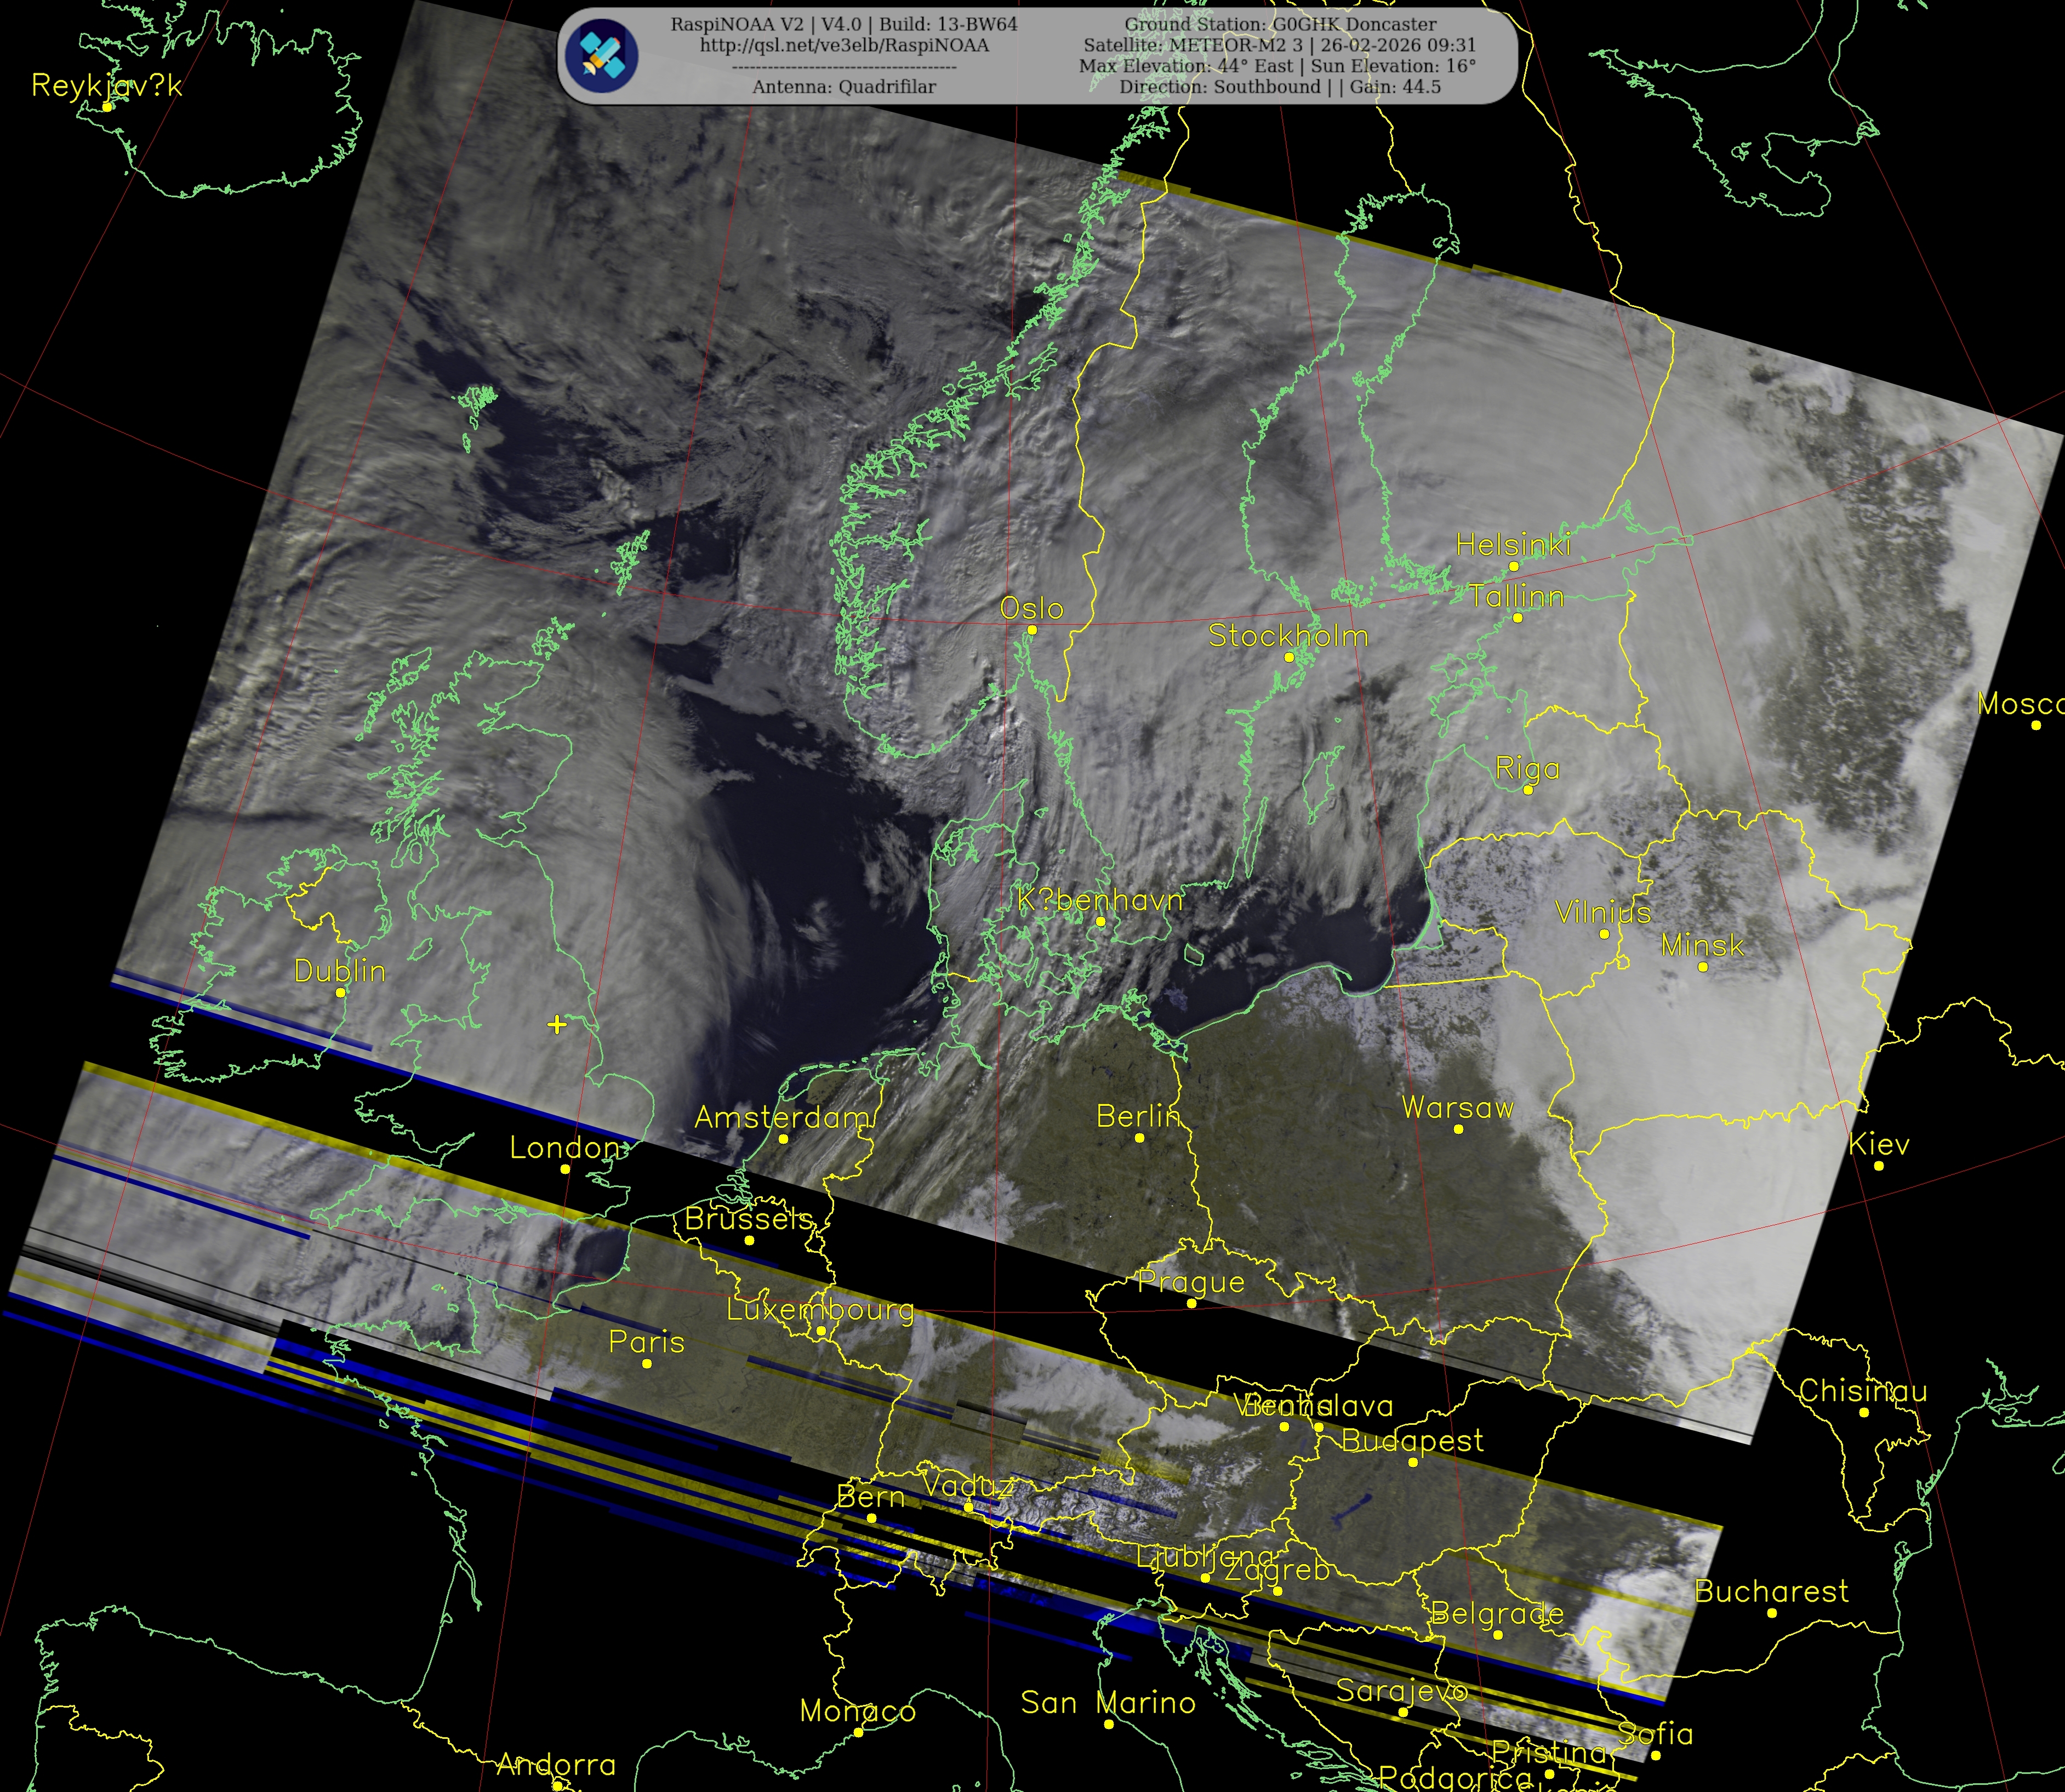Click the Reykjavik marker dot on Iceland
Viewport: 2065px width, 1792px height.
point(107,107)
